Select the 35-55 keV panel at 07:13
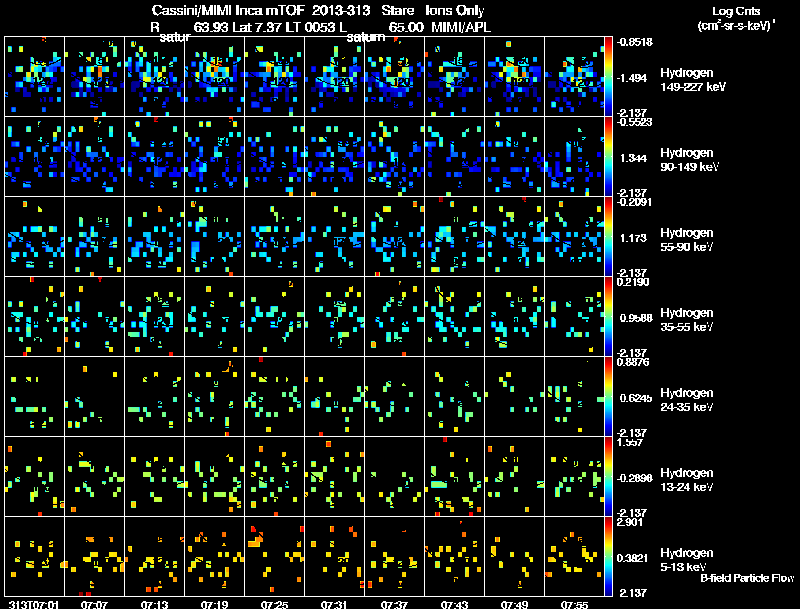This screenshot has height=609, width=800. click(x=155, y=316)
